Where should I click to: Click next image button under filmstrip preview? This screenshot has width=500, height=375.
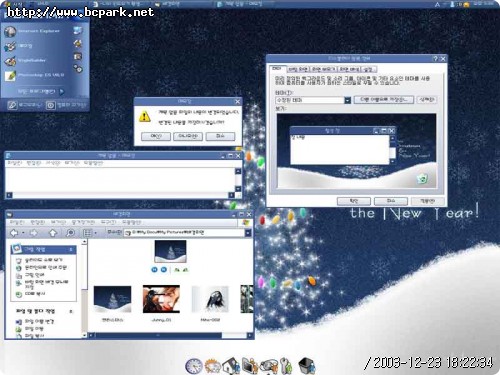pyautogui.click(x=164, y=269)
